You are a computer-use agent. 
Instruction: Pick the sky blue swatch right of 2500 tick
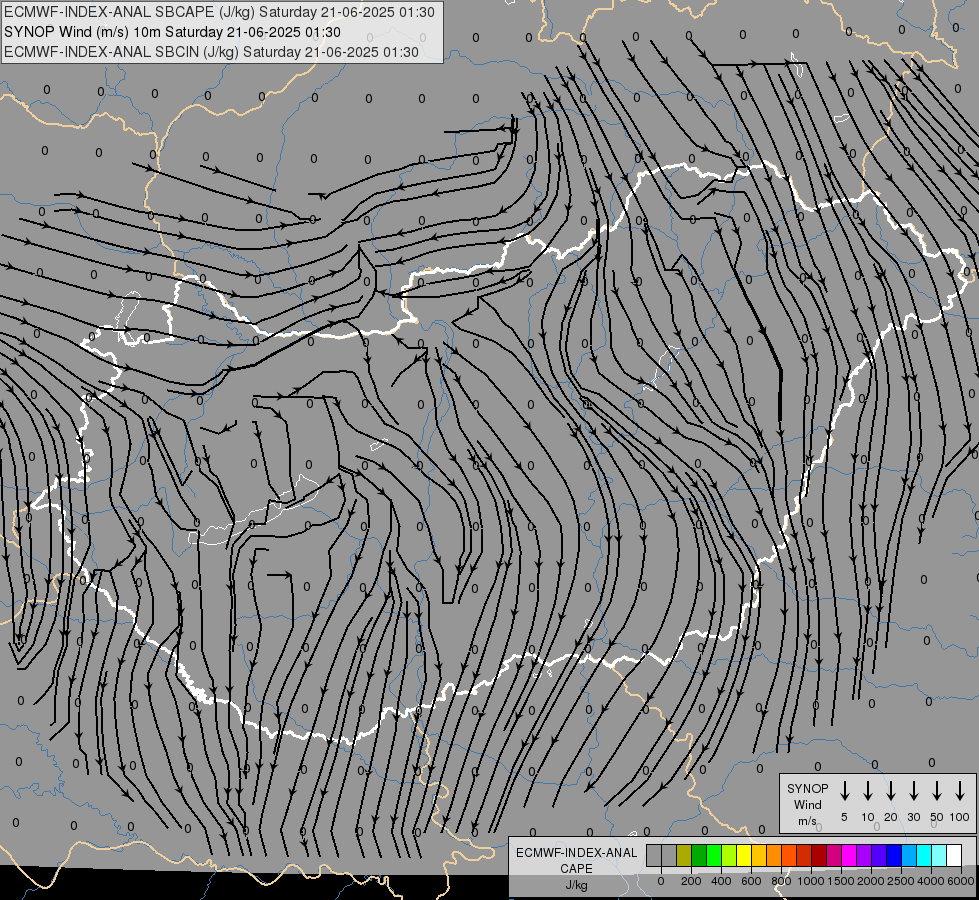pos(909,855)
